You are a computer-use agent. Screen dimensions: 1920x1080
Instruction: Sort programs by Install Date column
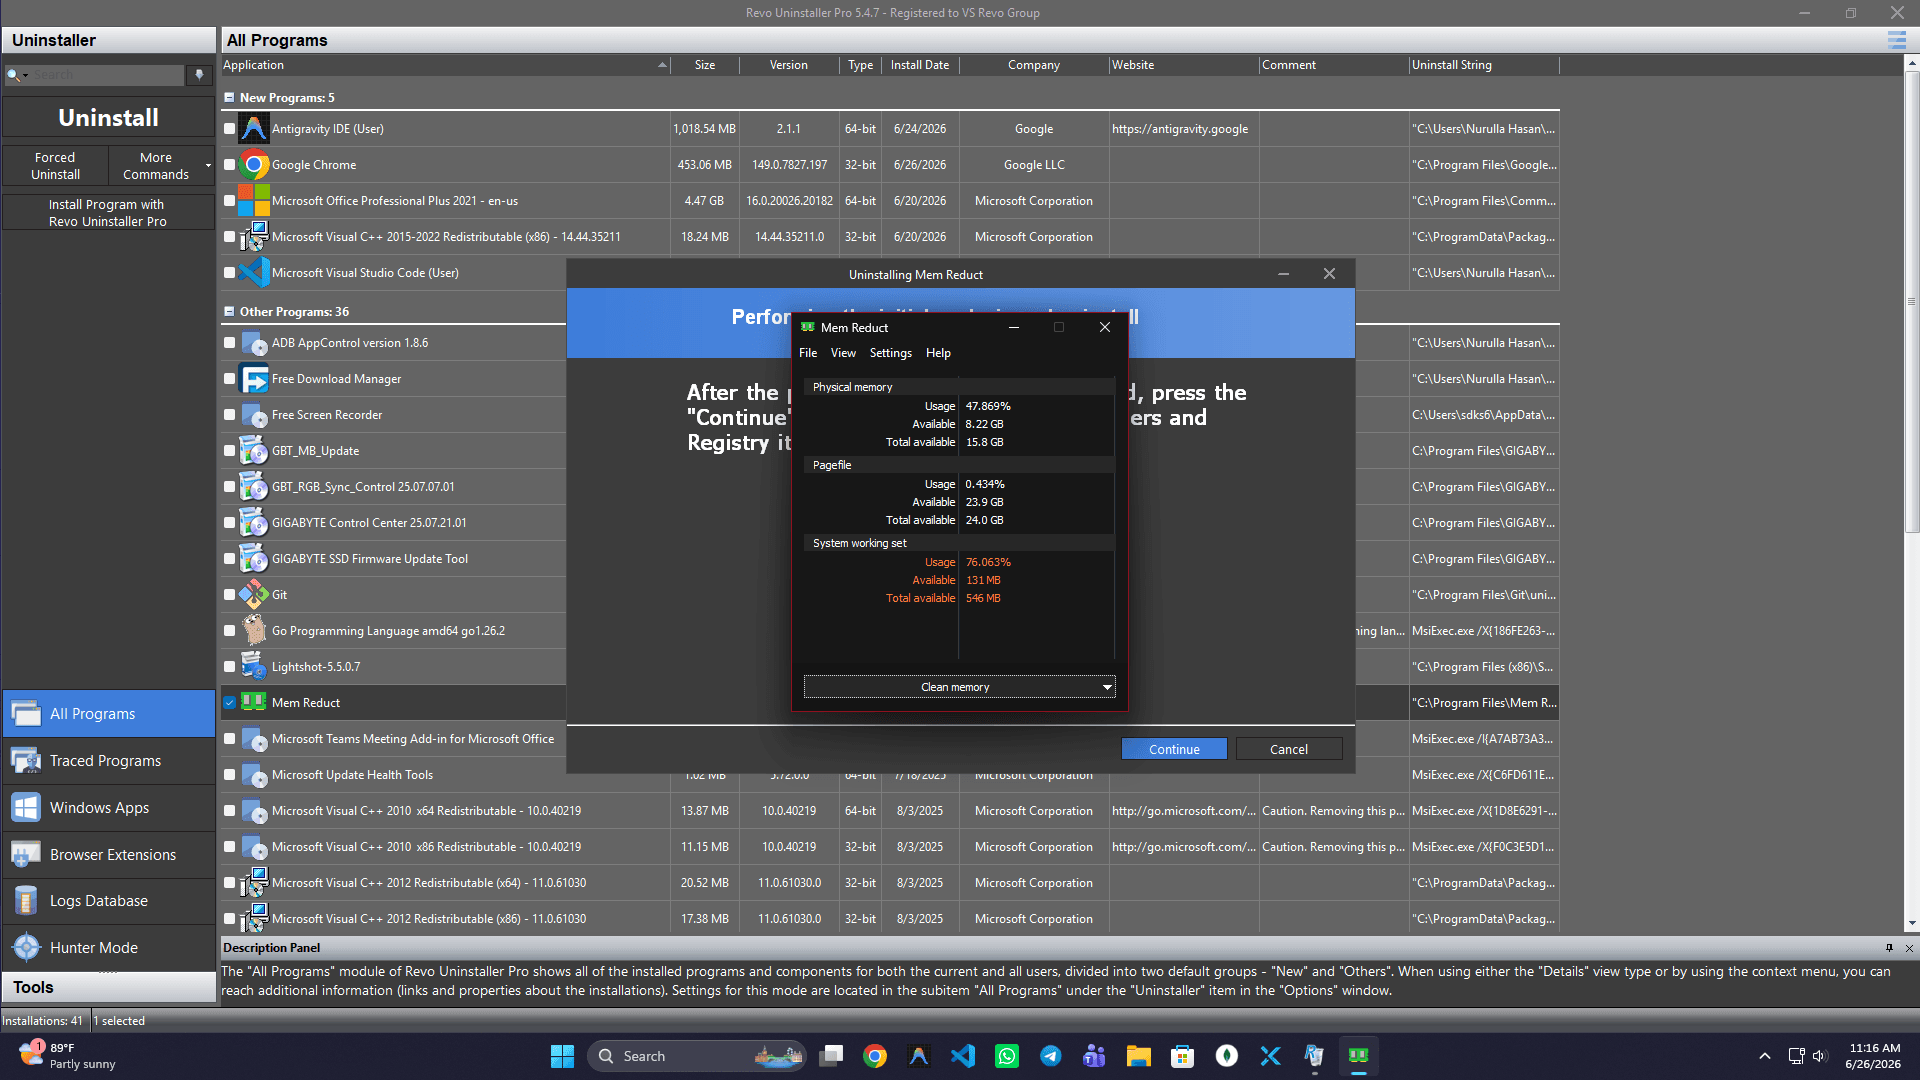tap(920, 65)
